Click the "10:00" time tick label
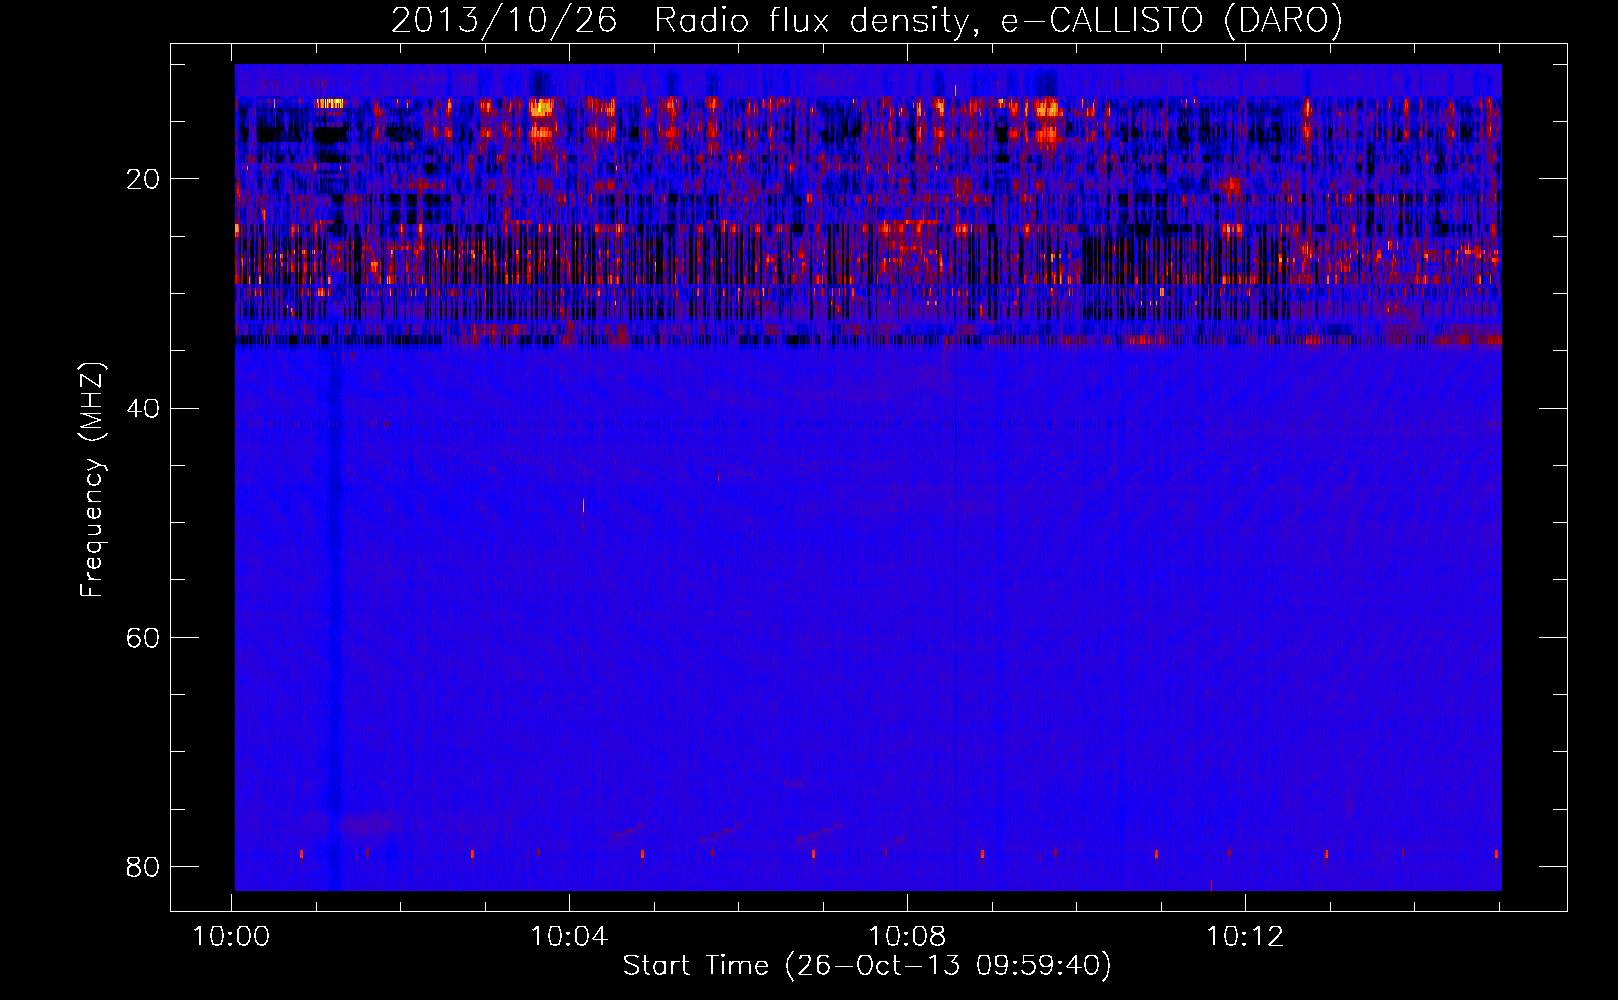 (x=232, y=937)
